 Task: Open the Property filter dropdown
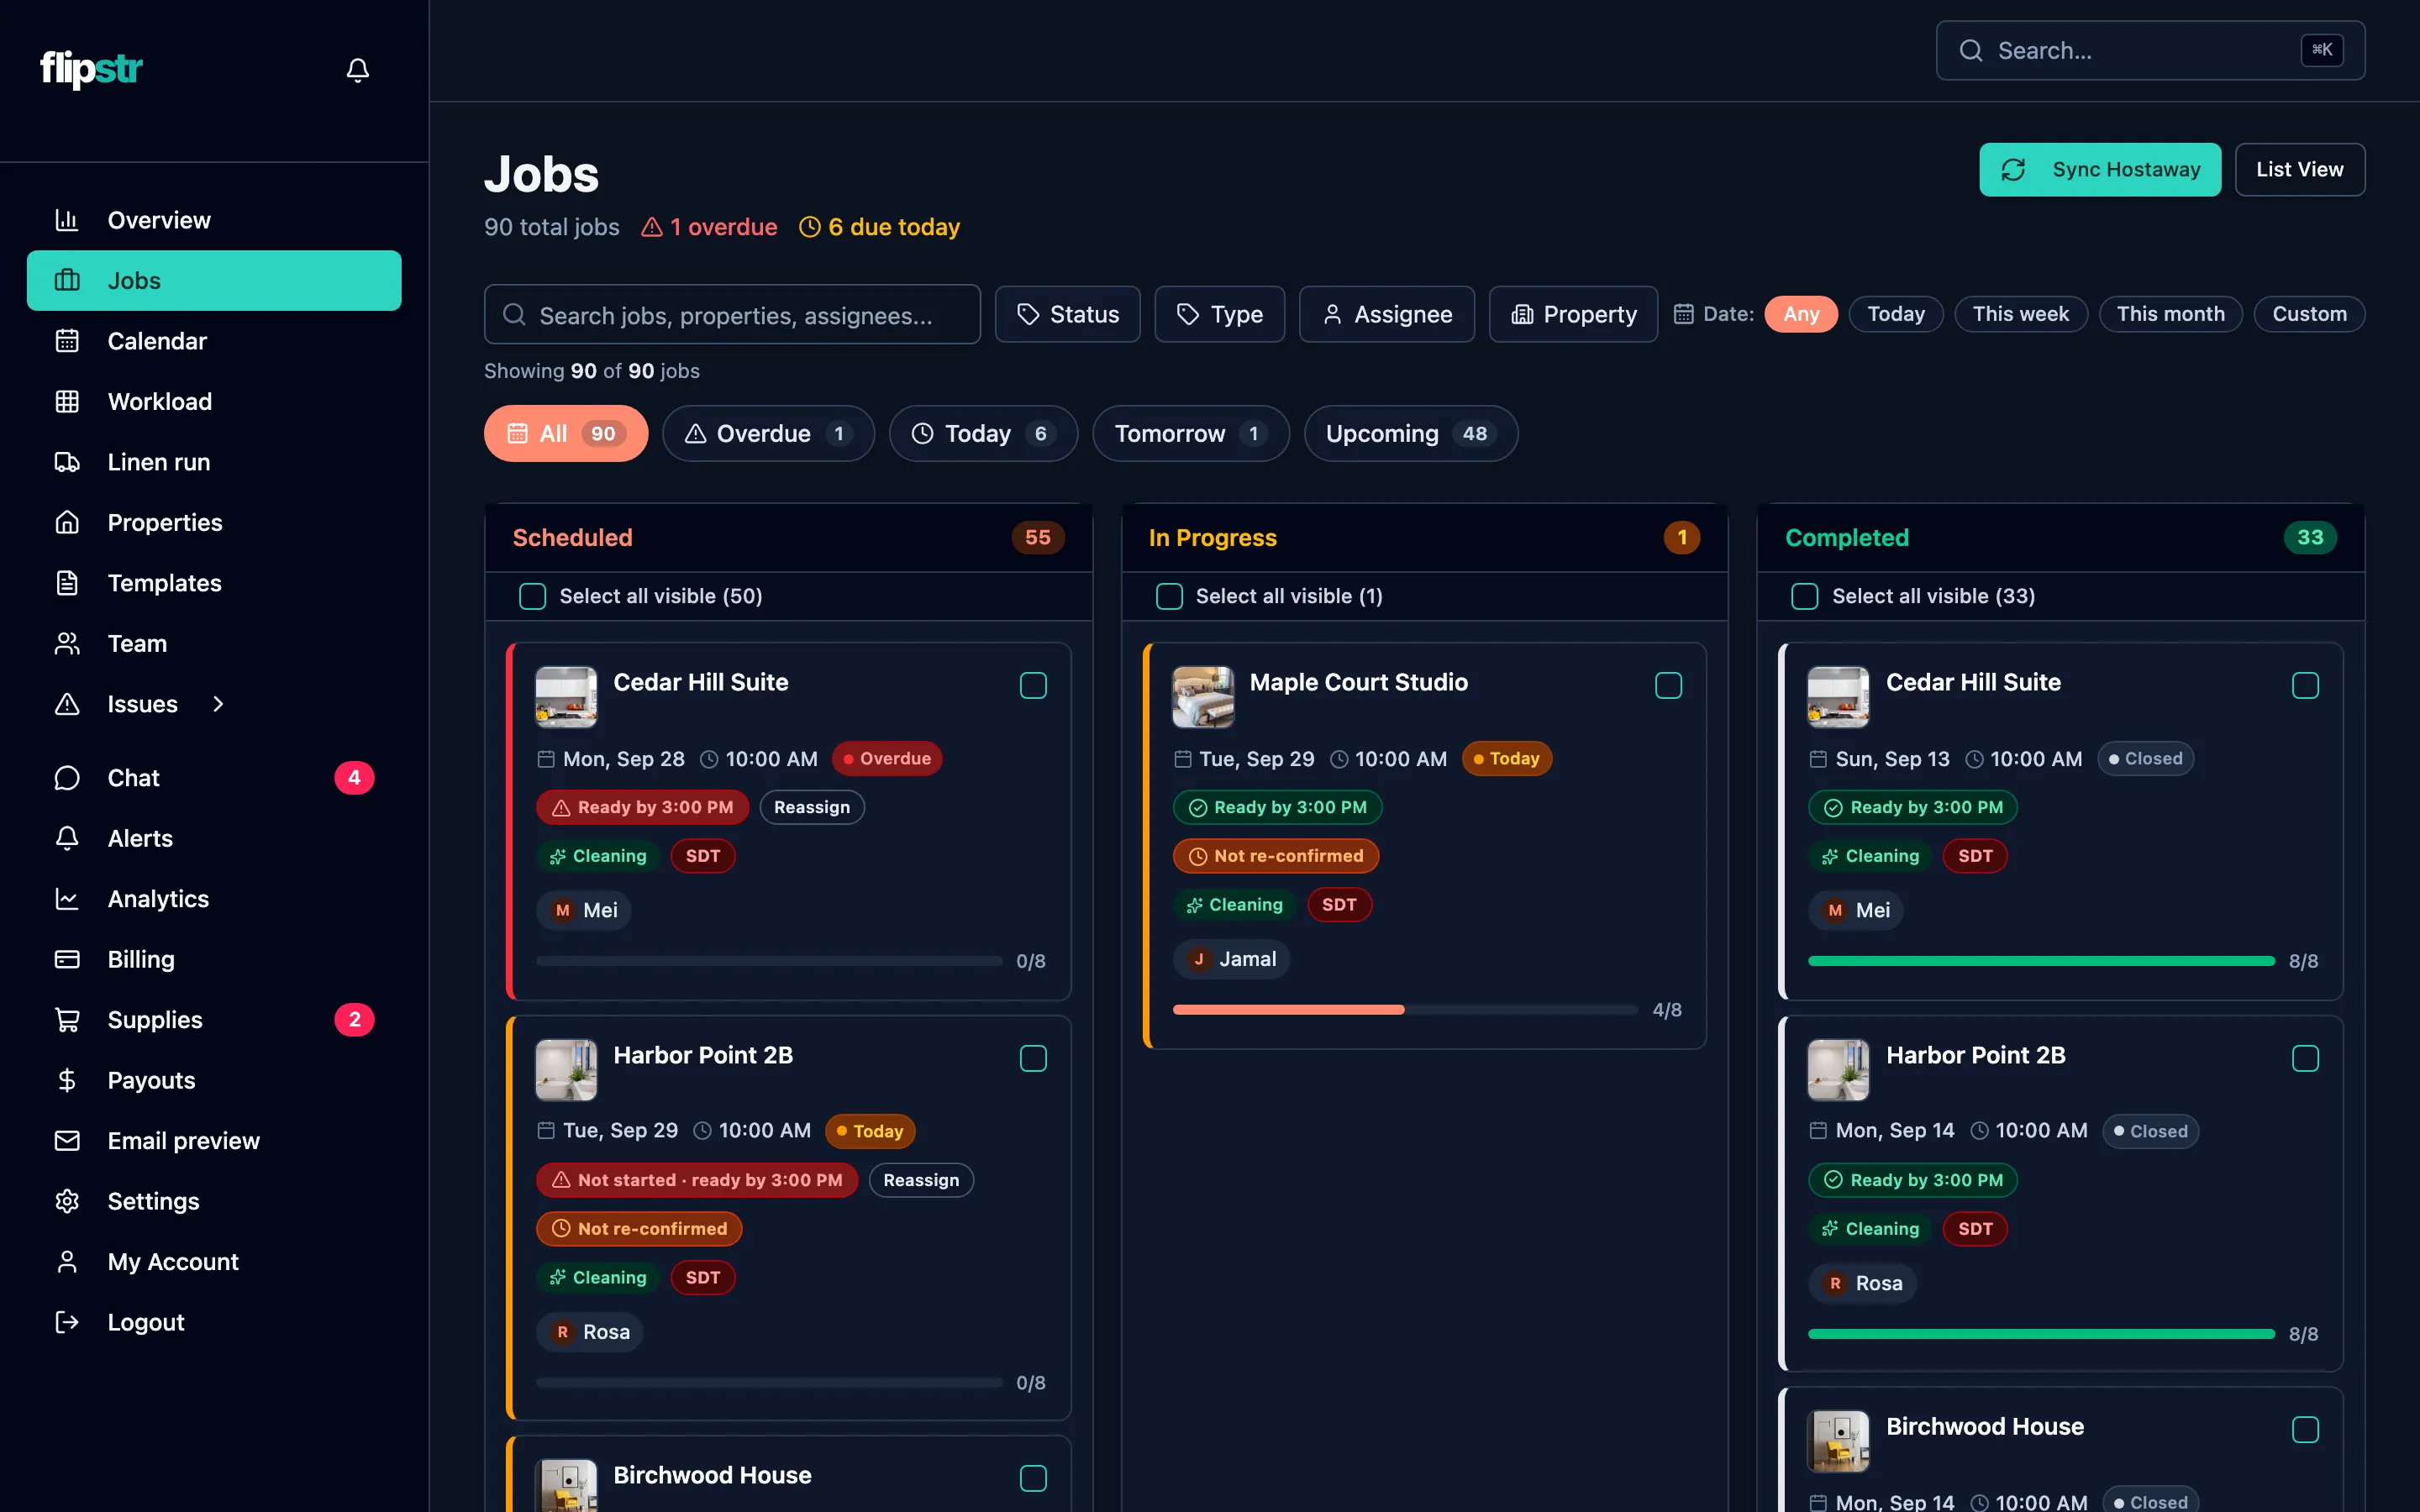pyautogui.click(x=1573, y=314)
